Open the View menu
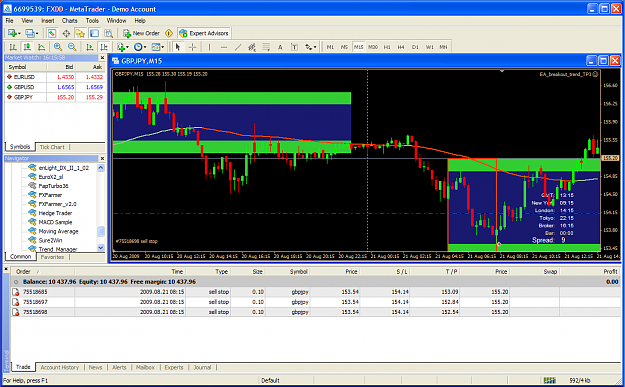 pos(27,21)
